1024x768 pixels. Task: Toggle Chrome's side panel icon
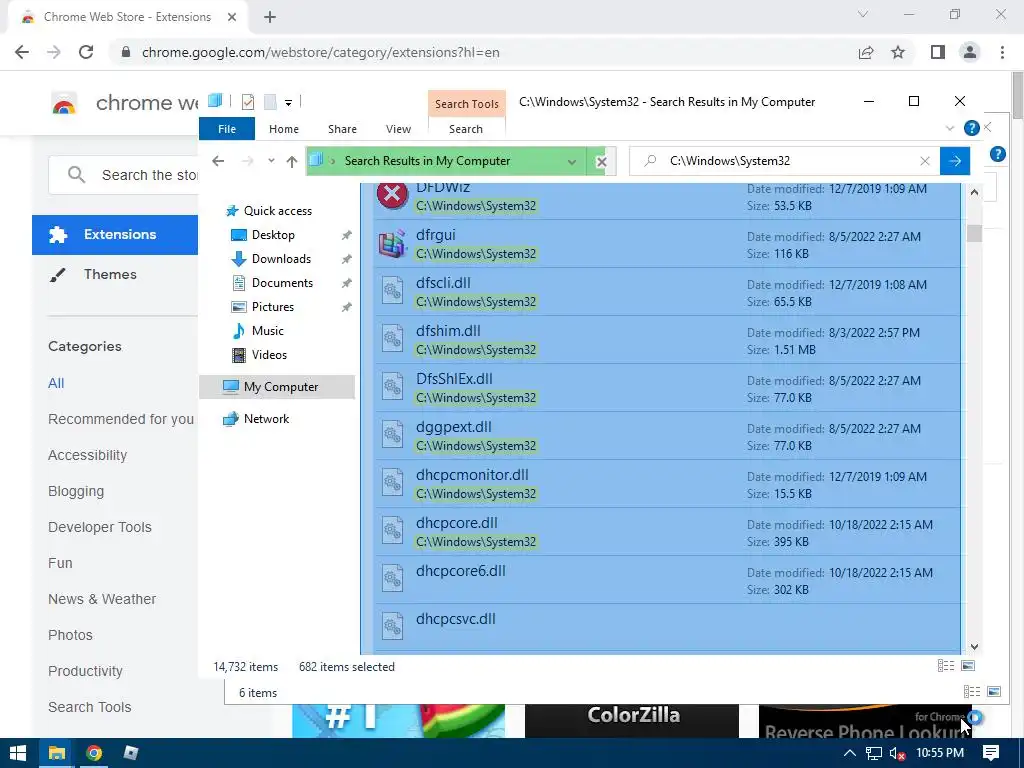938,52
